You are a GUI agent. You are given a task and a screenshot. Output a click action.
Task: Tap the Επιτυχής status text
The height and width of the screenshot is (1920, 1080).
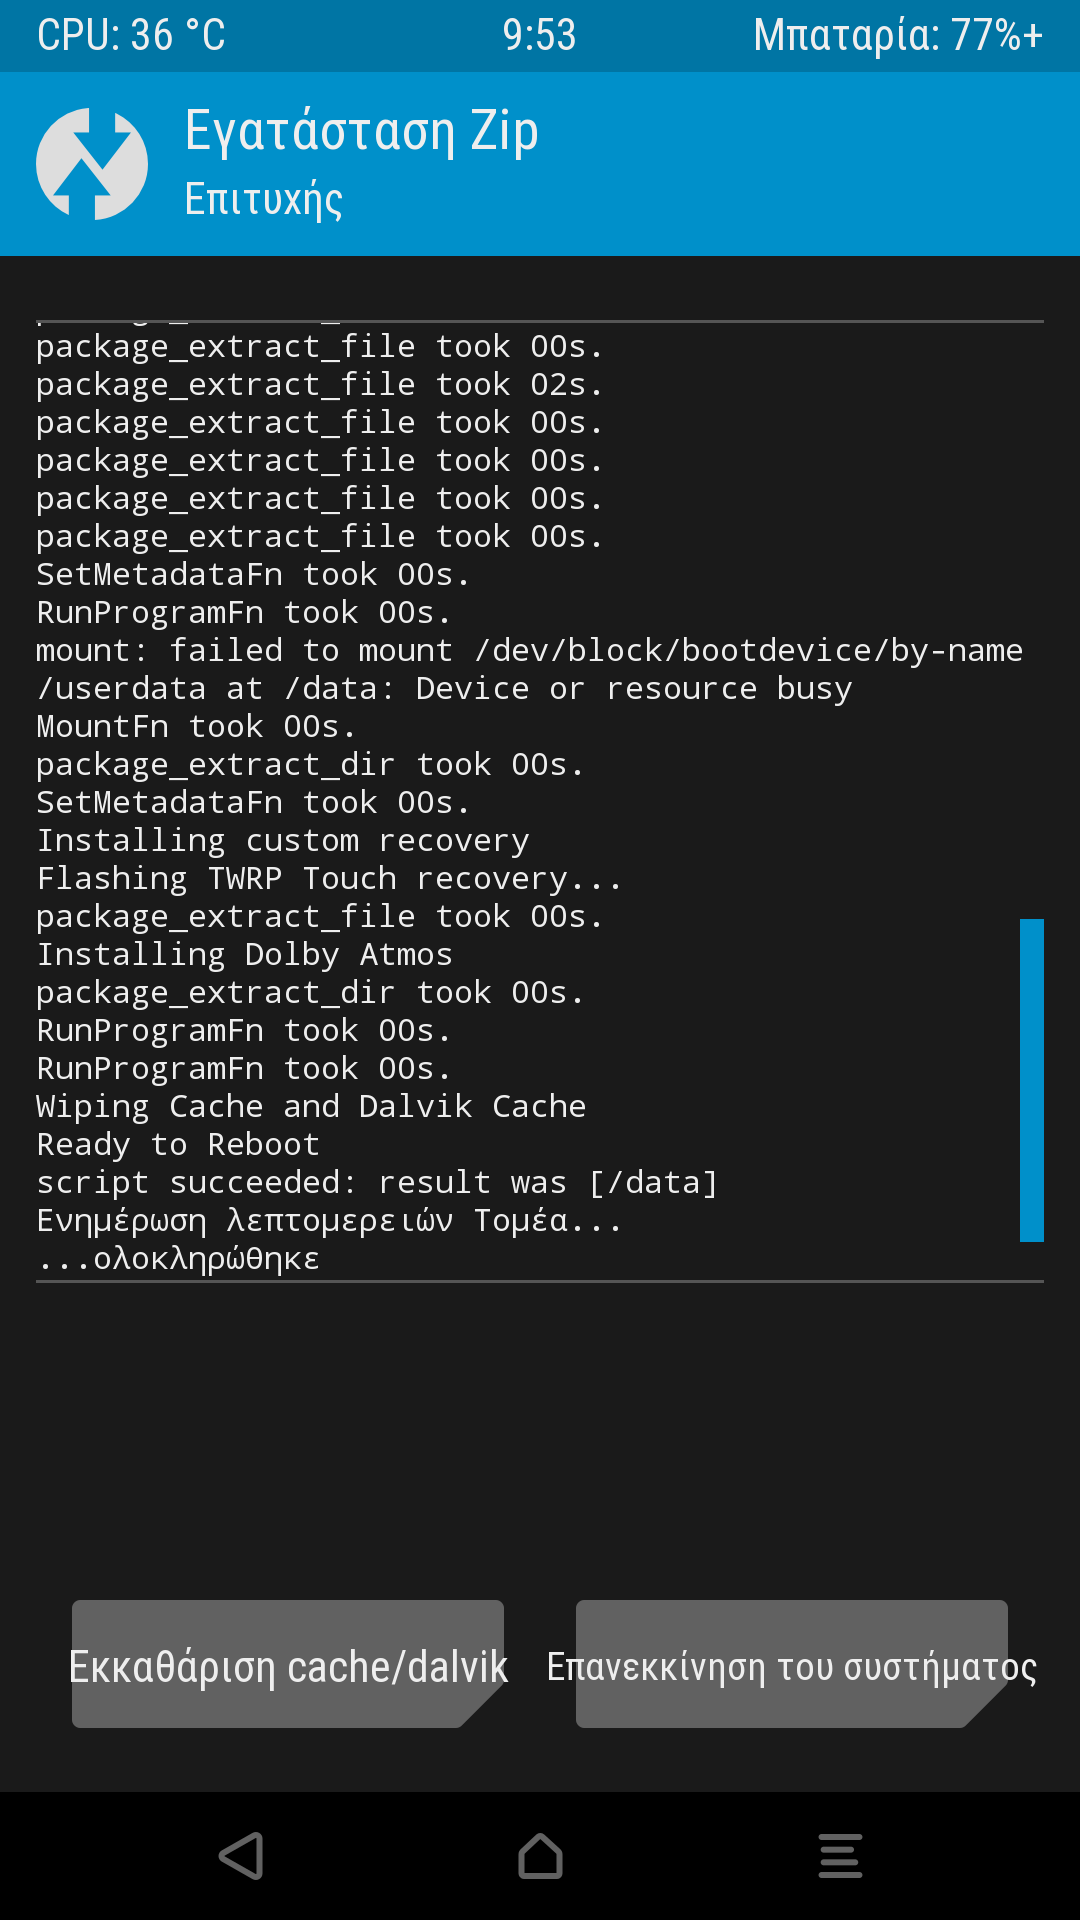(x=264, y=199)
